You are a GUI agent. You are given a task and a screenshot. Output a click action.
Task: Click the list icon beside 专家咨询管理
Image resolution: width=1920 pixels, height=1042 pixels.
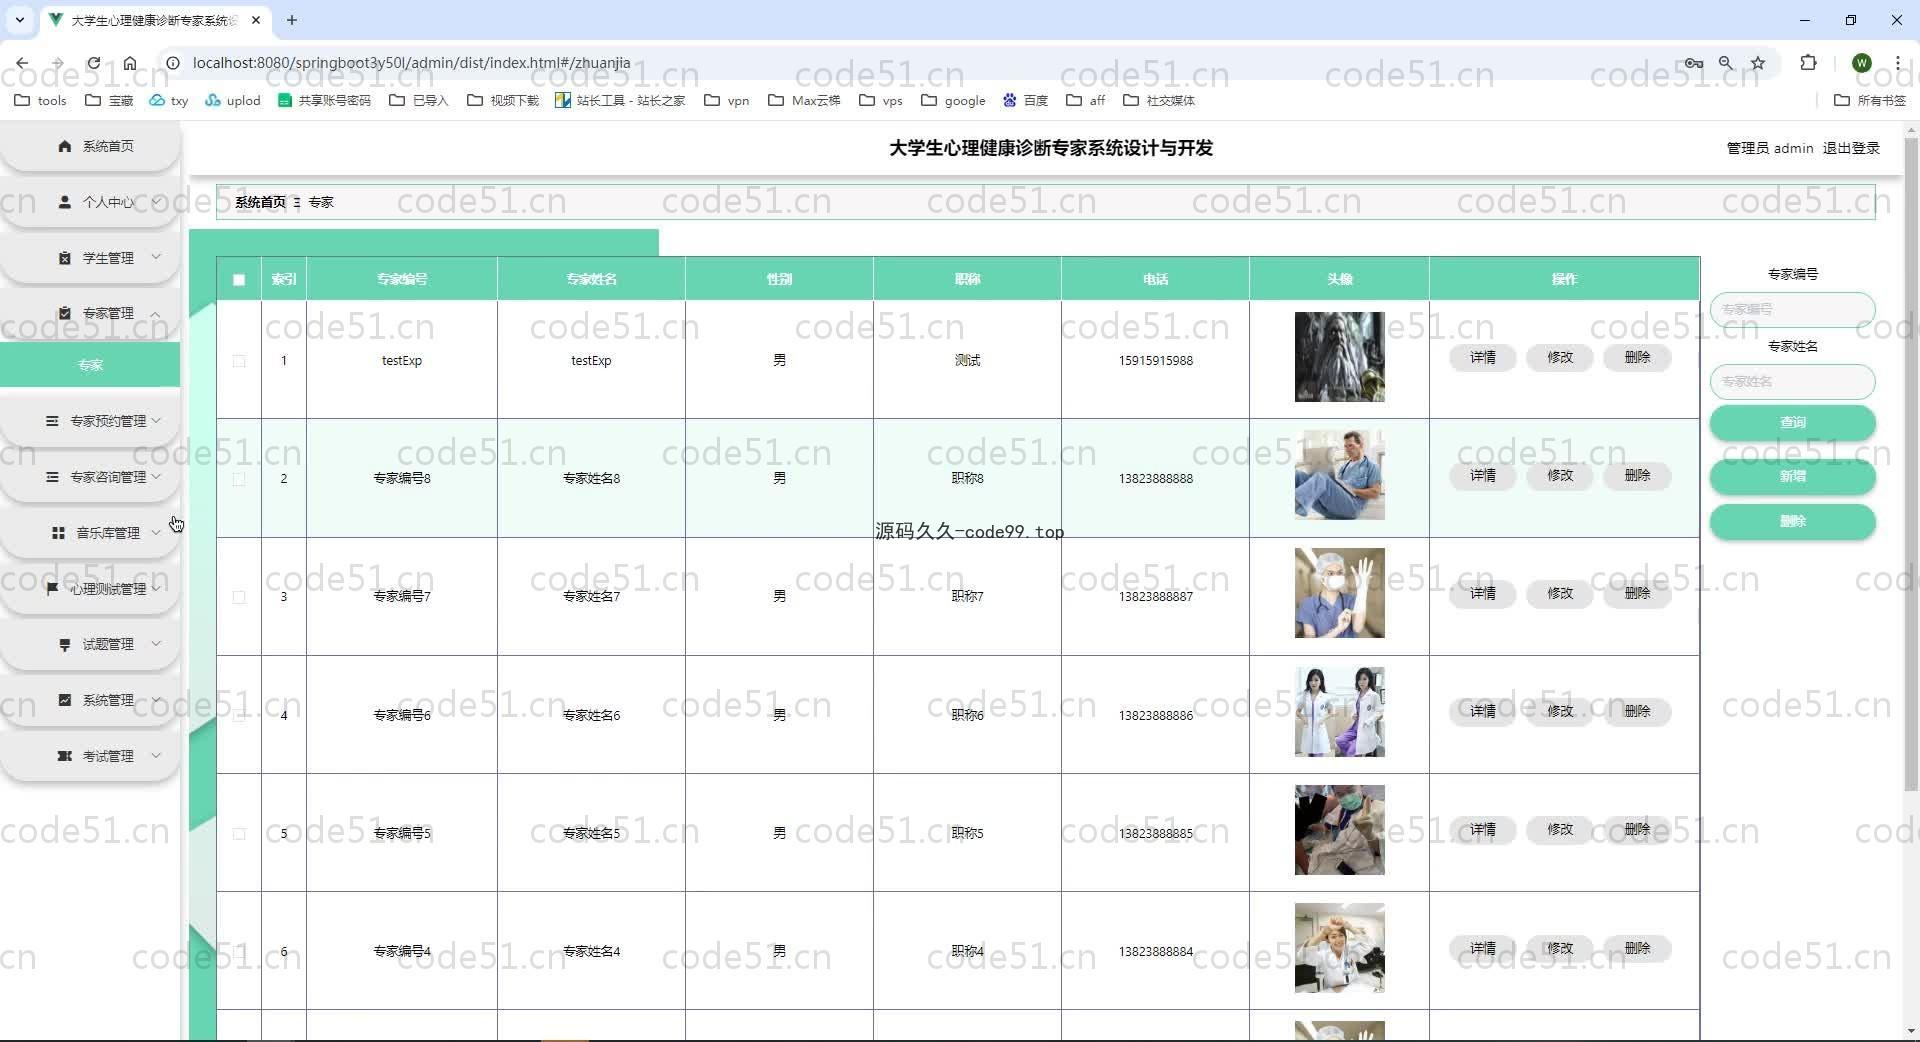(52, 477)
